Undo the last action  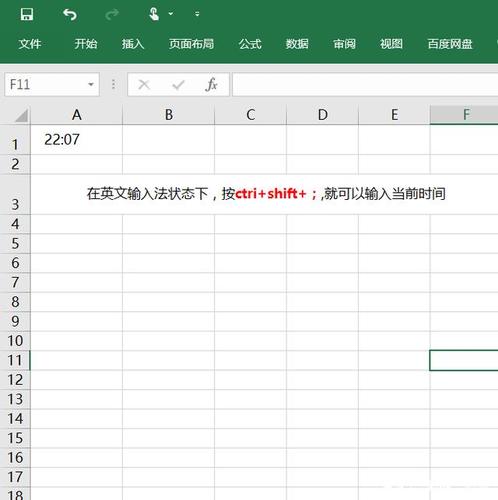point(70,15)
